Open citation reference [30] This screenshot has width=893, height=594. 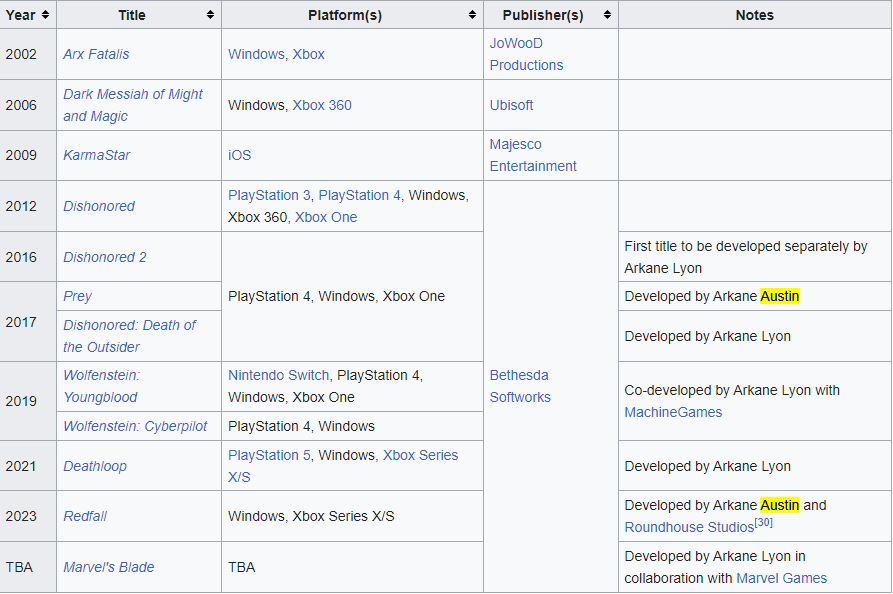click(764, 522)
